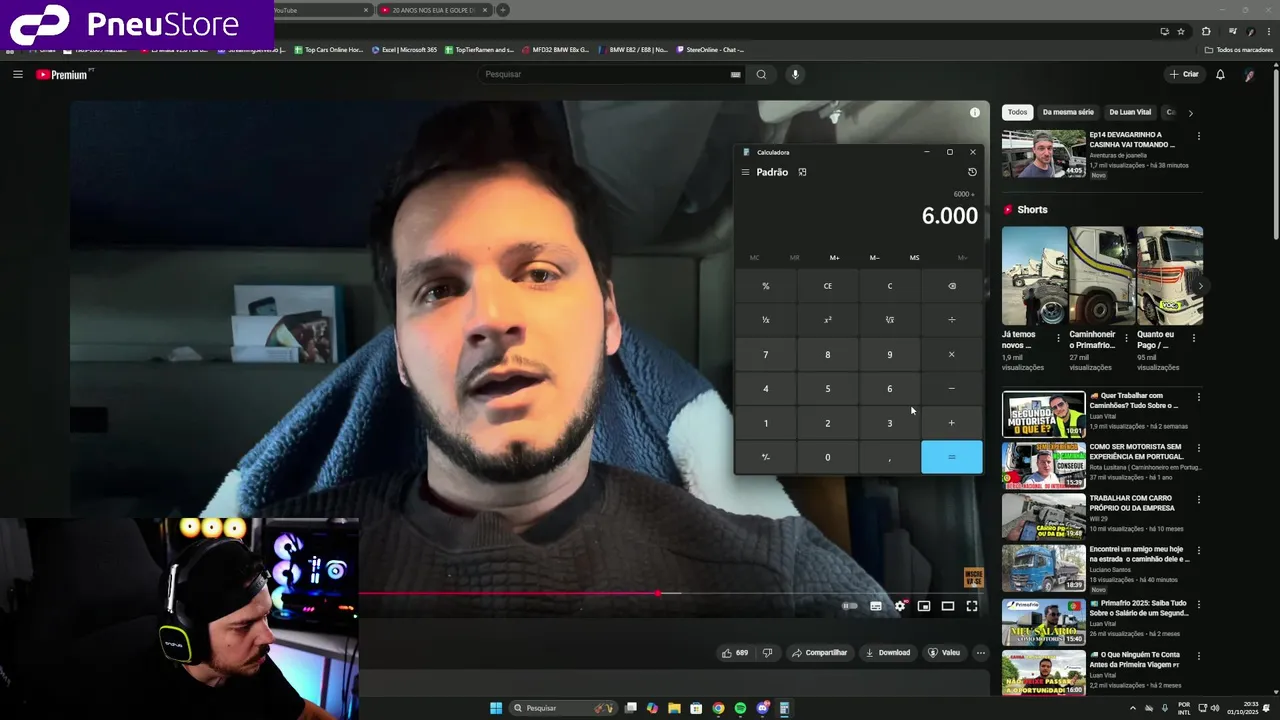Open on-screen keyboard in YouTube search
Image resolution: width=1280 pixels, height=720 pixels.
pos(736,74)
